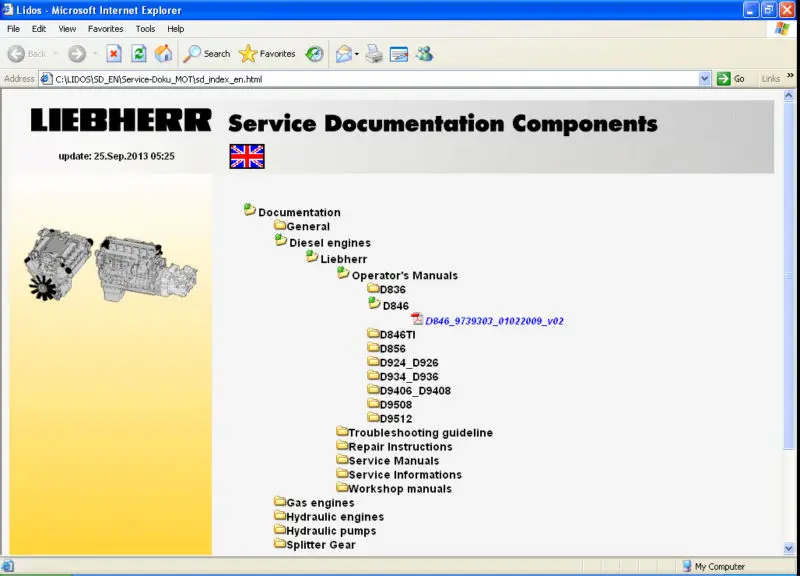Open the address bar dropdown arrow
This screenshot has height=576, width=800.
click(705, 79)
